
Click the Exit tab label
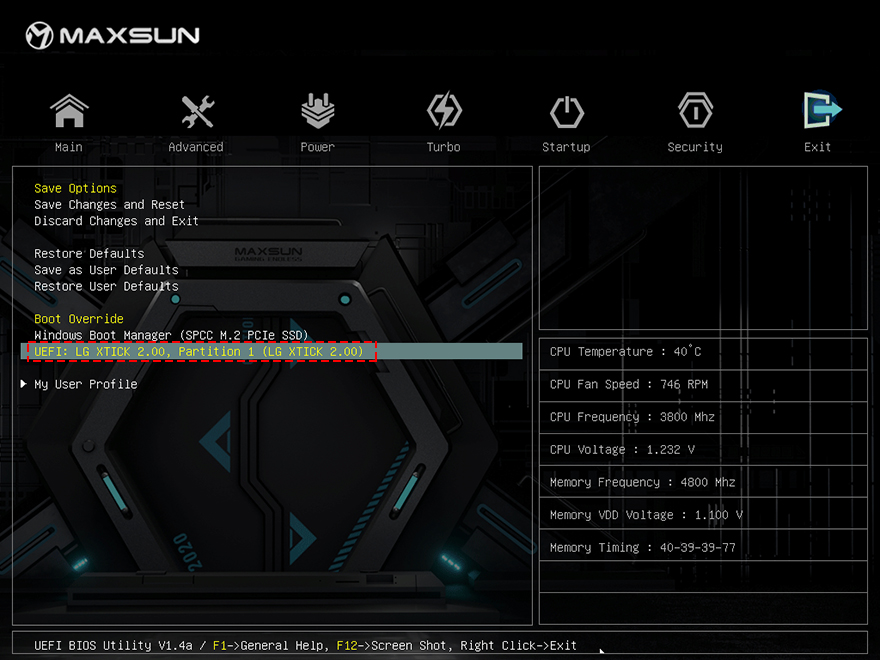[x=817, y=147]
